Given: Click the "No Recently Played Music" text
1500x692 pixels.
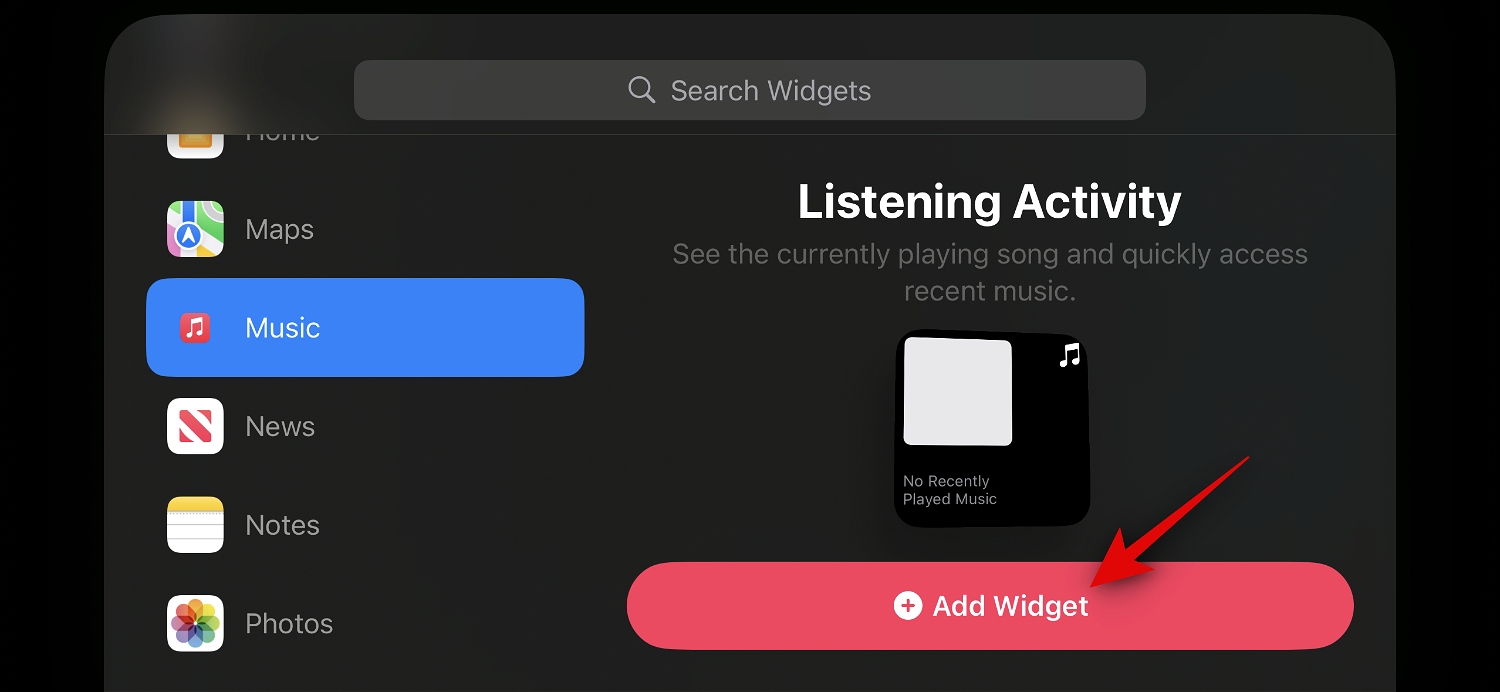Looking at the screenshot, I should coord(949,490).
